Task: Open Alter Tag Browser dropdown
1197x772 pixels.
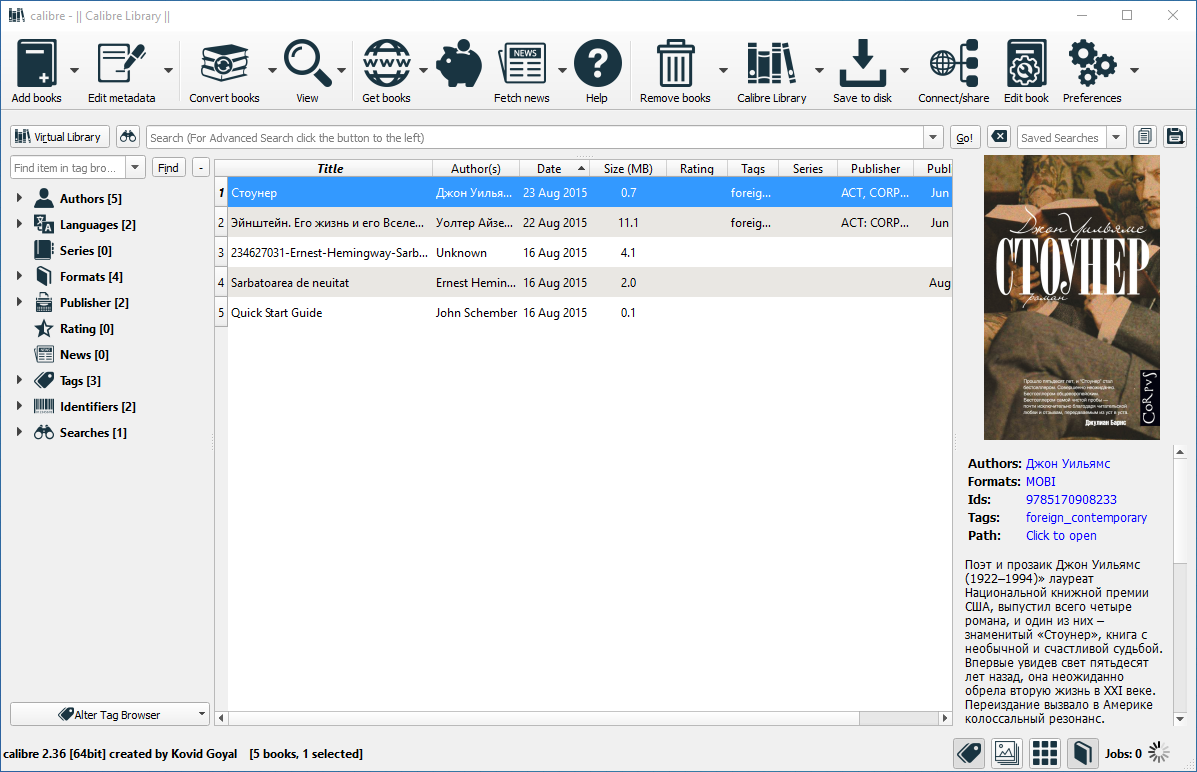Action: (x=110, y=715)
